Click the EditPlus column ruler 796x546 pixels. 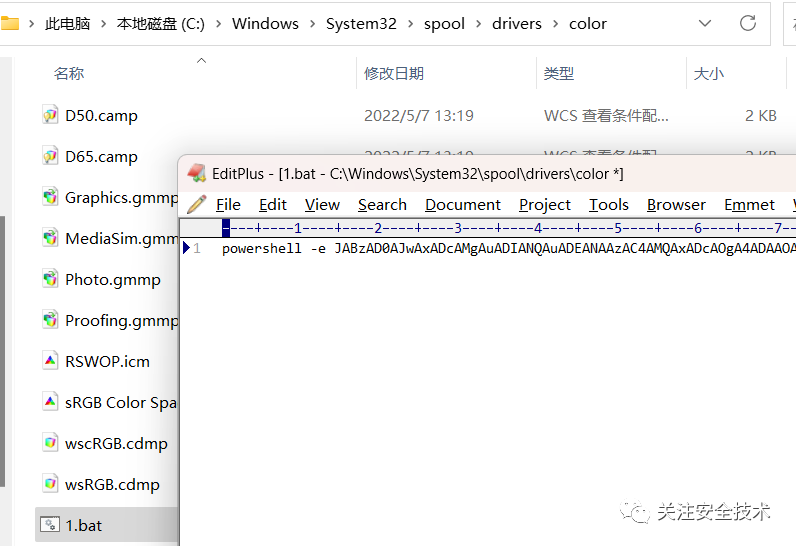(509, 228)
